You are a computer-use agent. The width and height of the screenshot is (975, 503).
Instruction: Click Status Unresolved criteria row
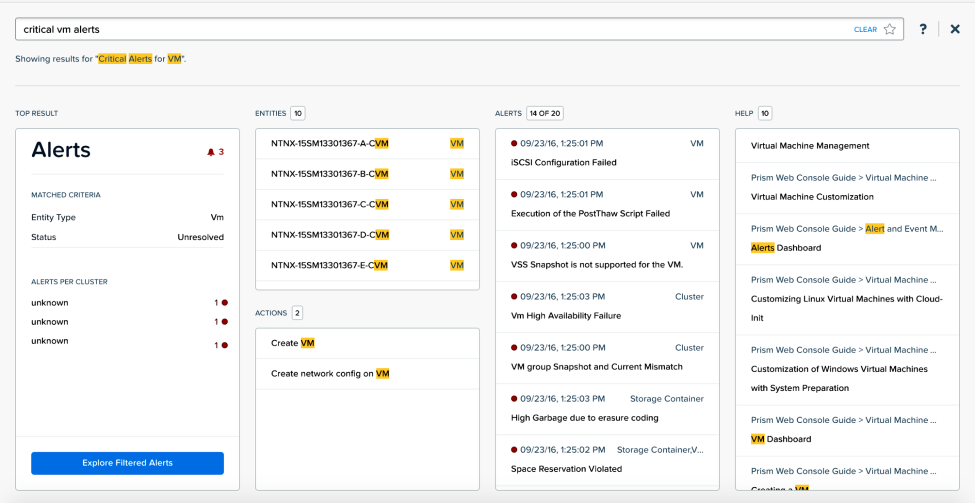(x=127, y=237)
